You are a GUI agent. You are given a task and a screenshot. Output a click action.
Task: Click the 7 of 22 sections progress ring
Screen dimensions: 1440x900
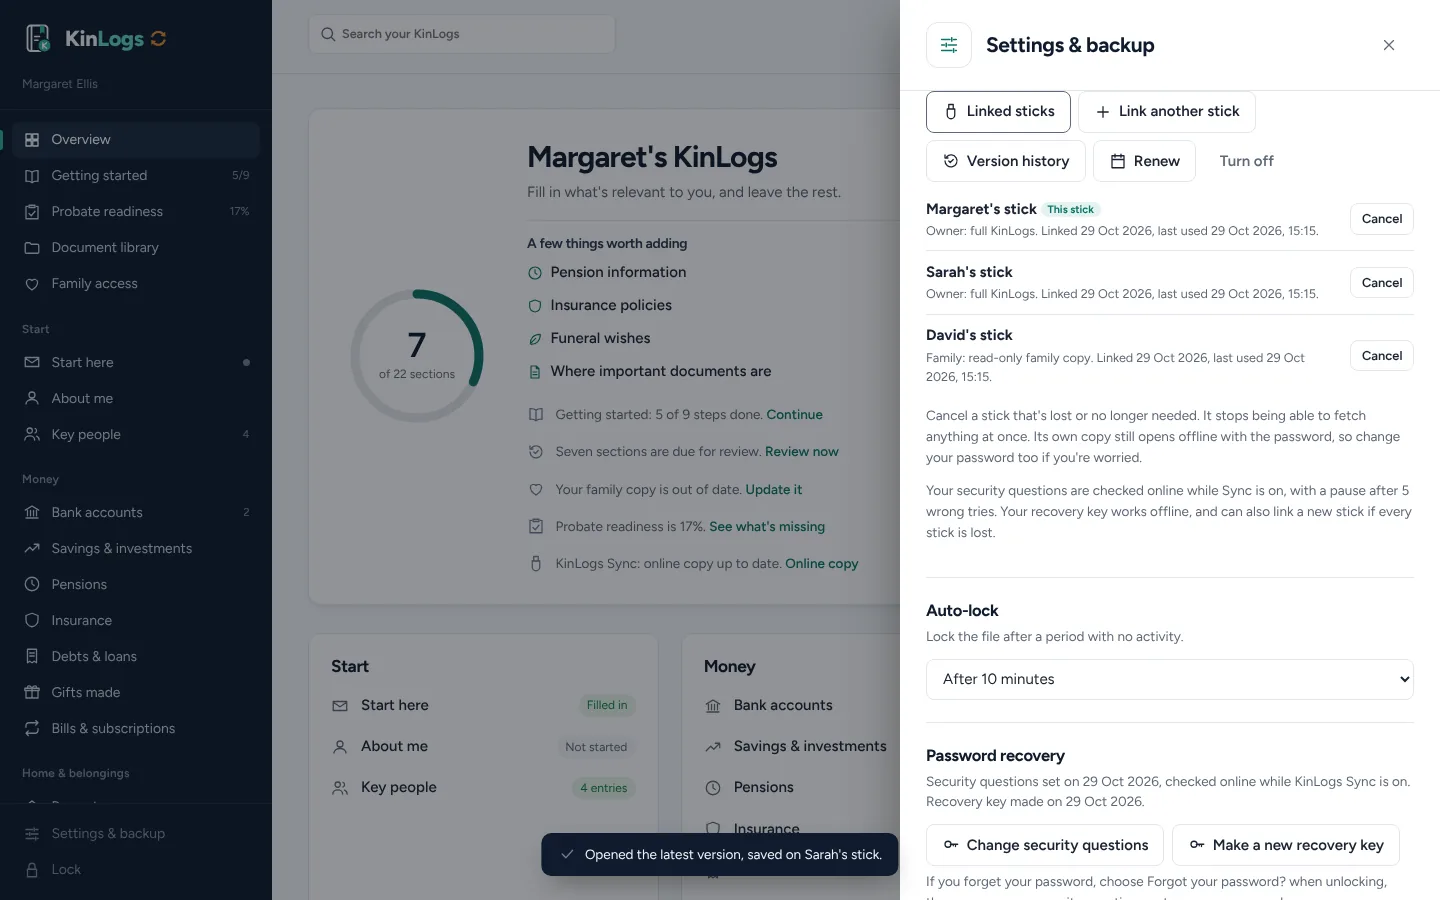(417, 356)
